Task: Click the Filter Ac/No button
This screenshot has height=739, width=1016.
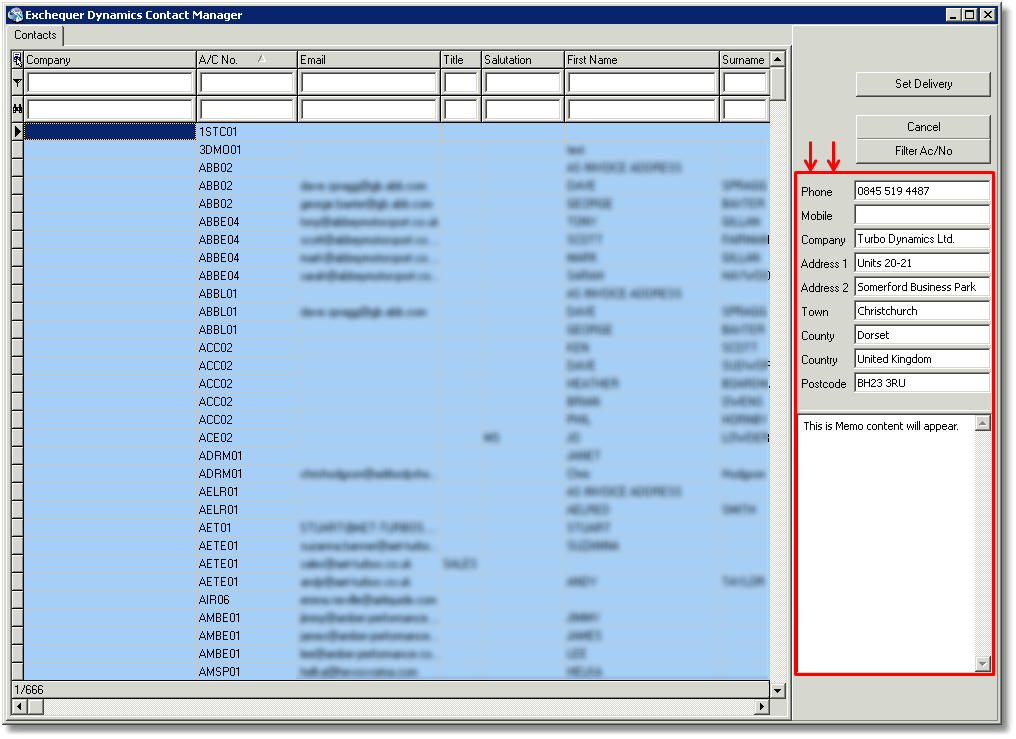Action: 923,151
